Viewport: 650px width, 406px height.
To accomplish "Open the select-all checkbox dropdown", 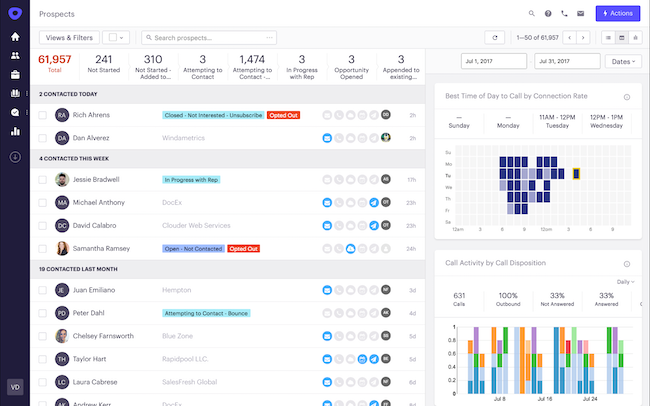I will [x=116, y=37].
